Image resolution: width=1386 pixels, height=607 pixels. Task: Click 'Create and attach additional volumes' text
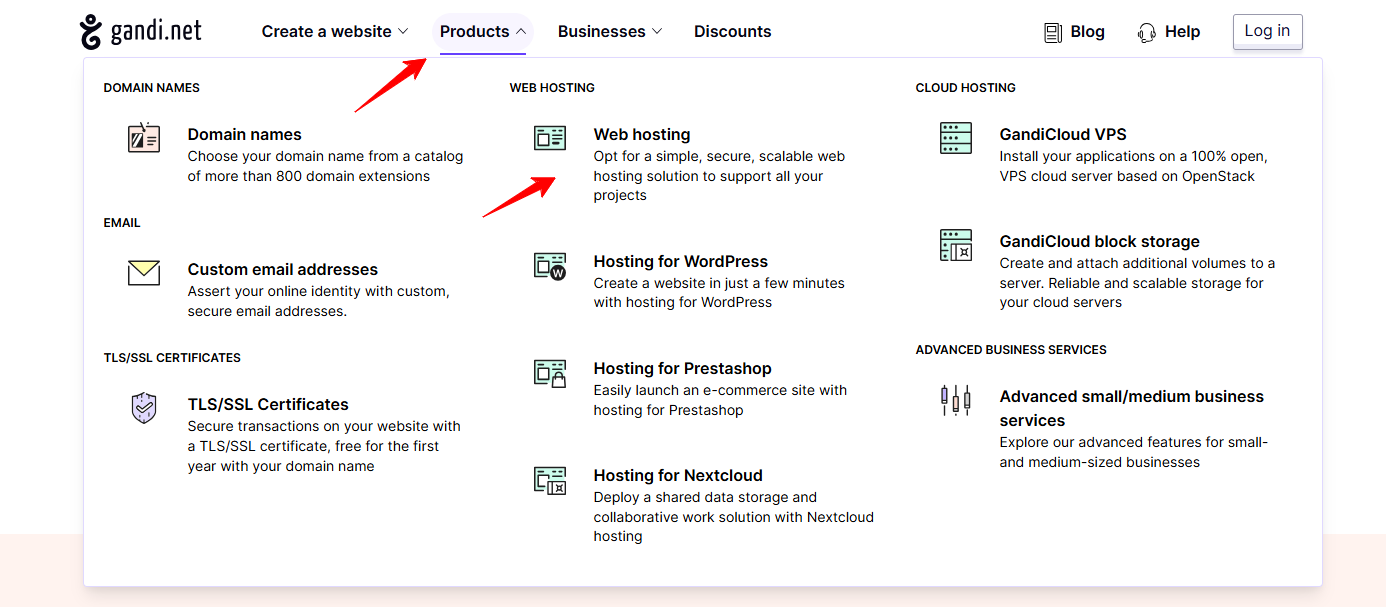[x=1138, y=283]
